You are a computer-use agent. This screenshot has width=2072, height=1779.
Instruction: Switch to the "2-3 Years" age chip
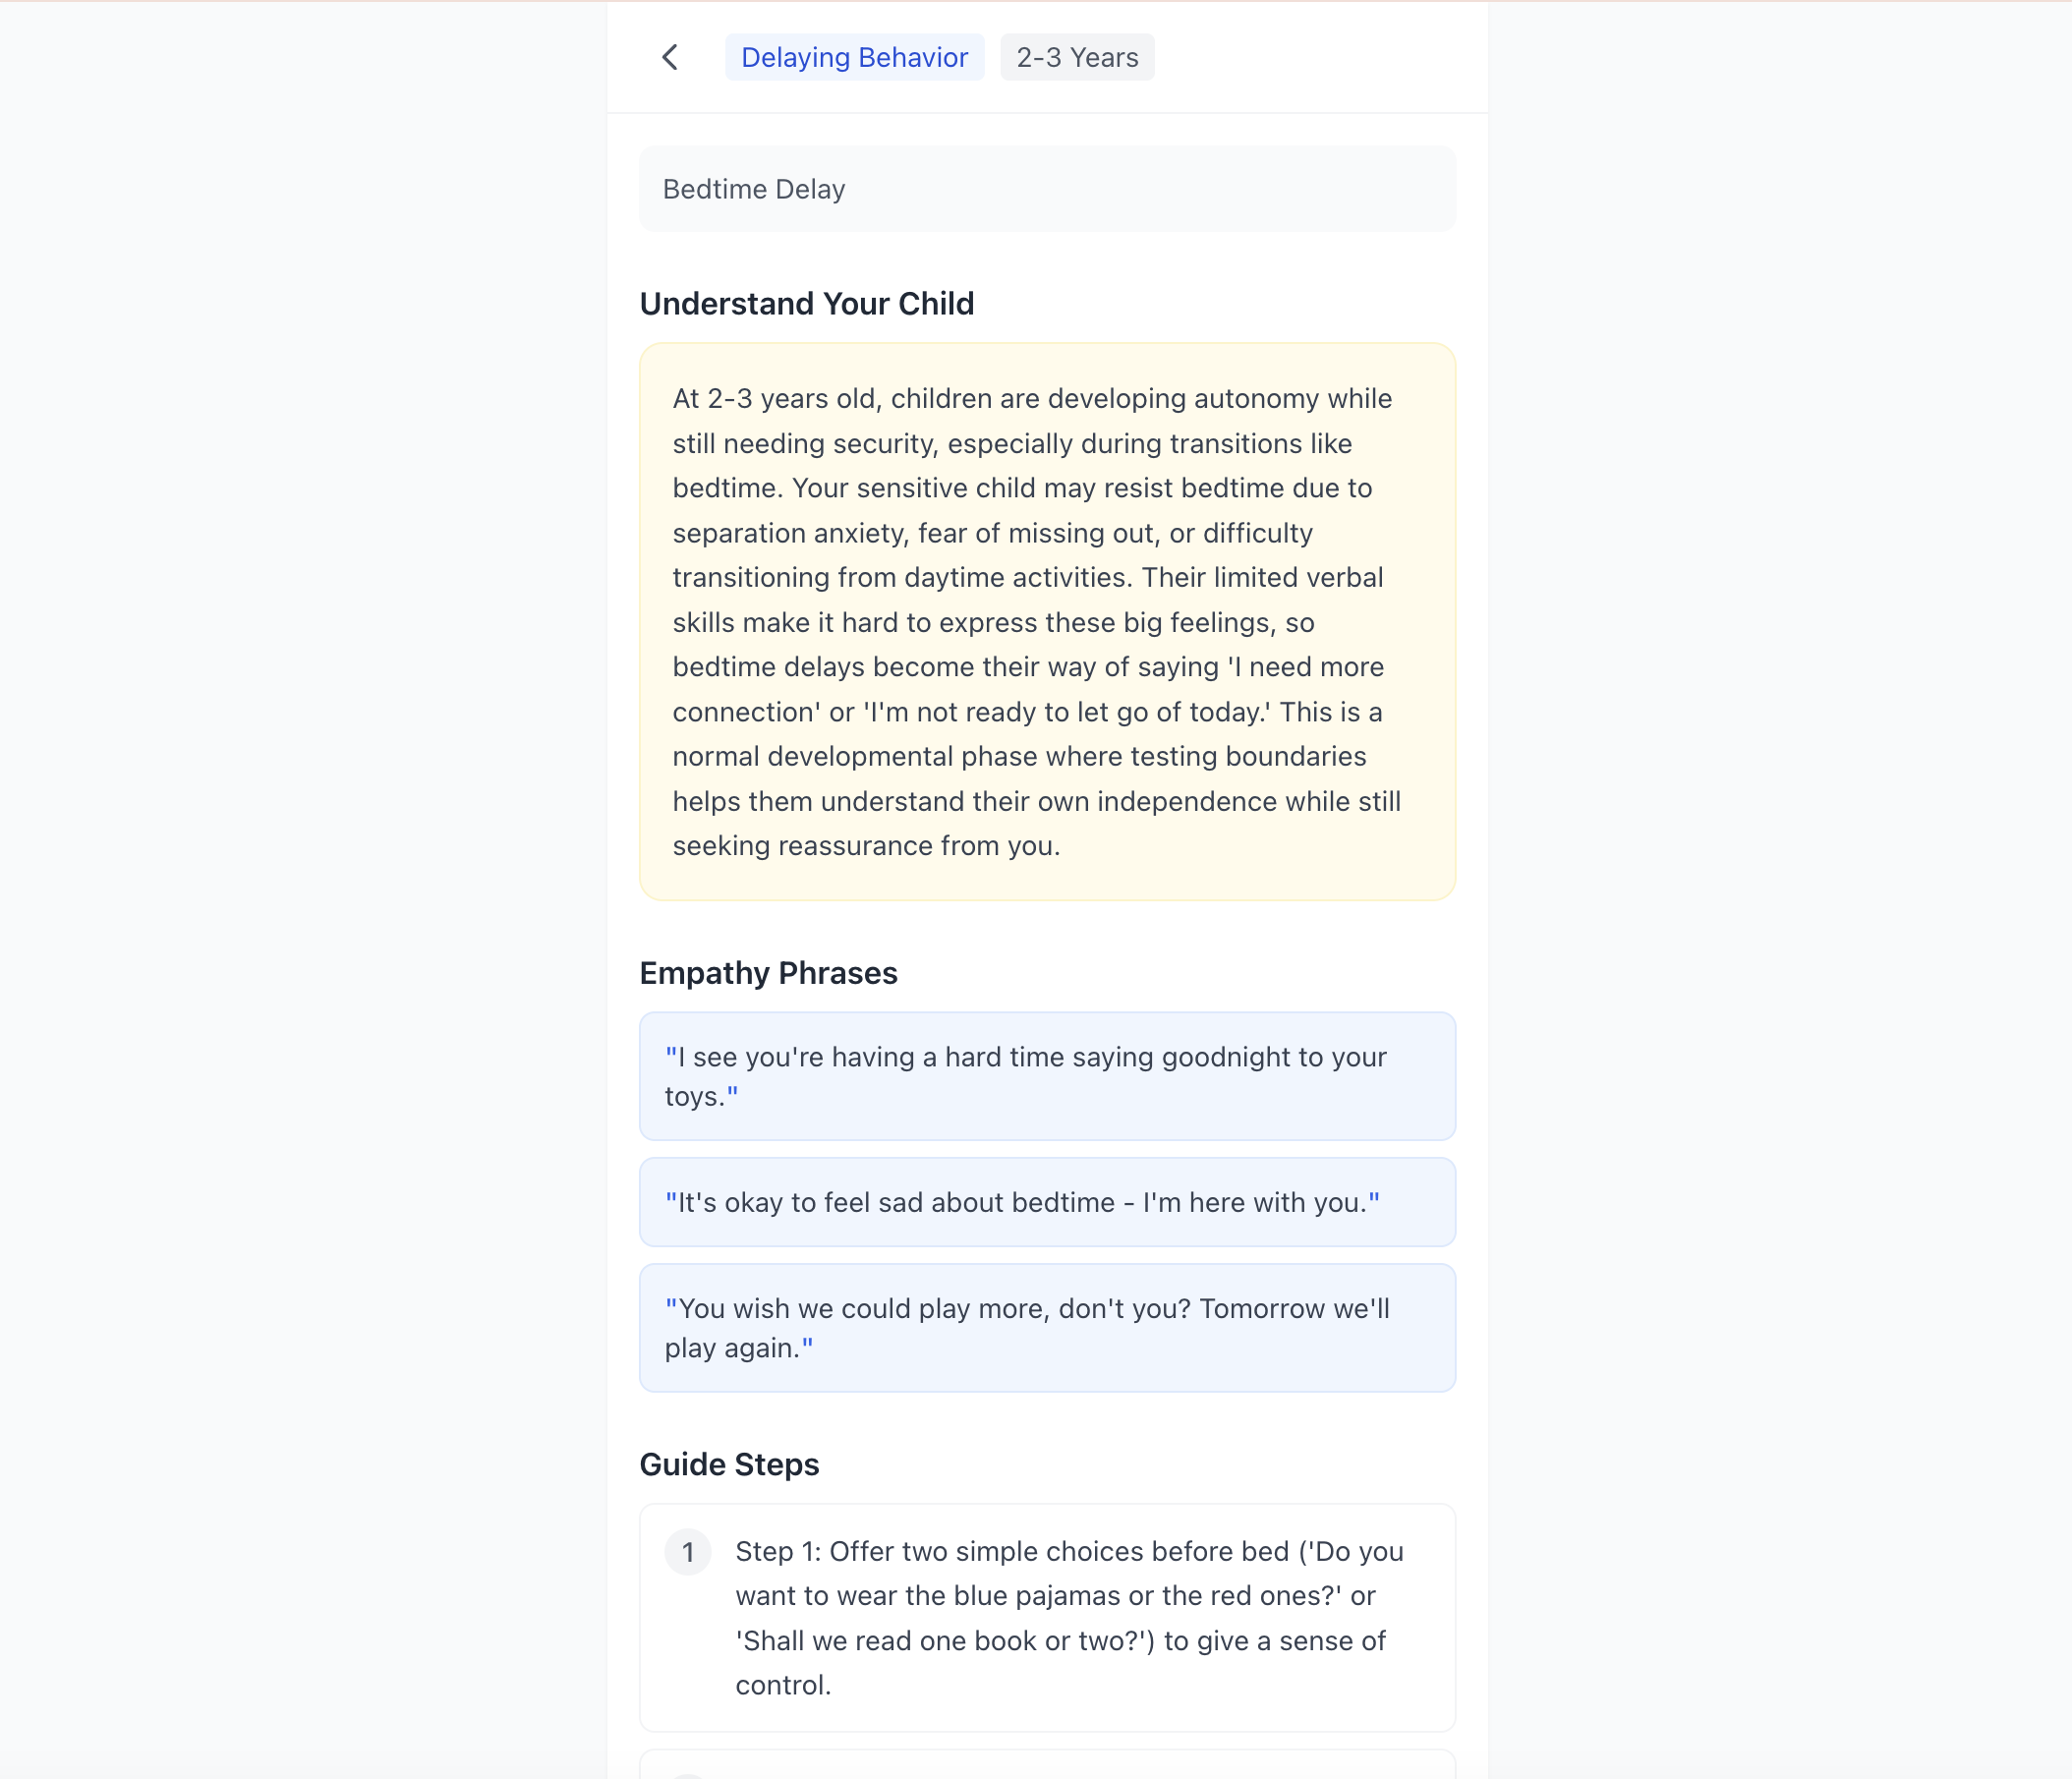tap(1077, 57)
